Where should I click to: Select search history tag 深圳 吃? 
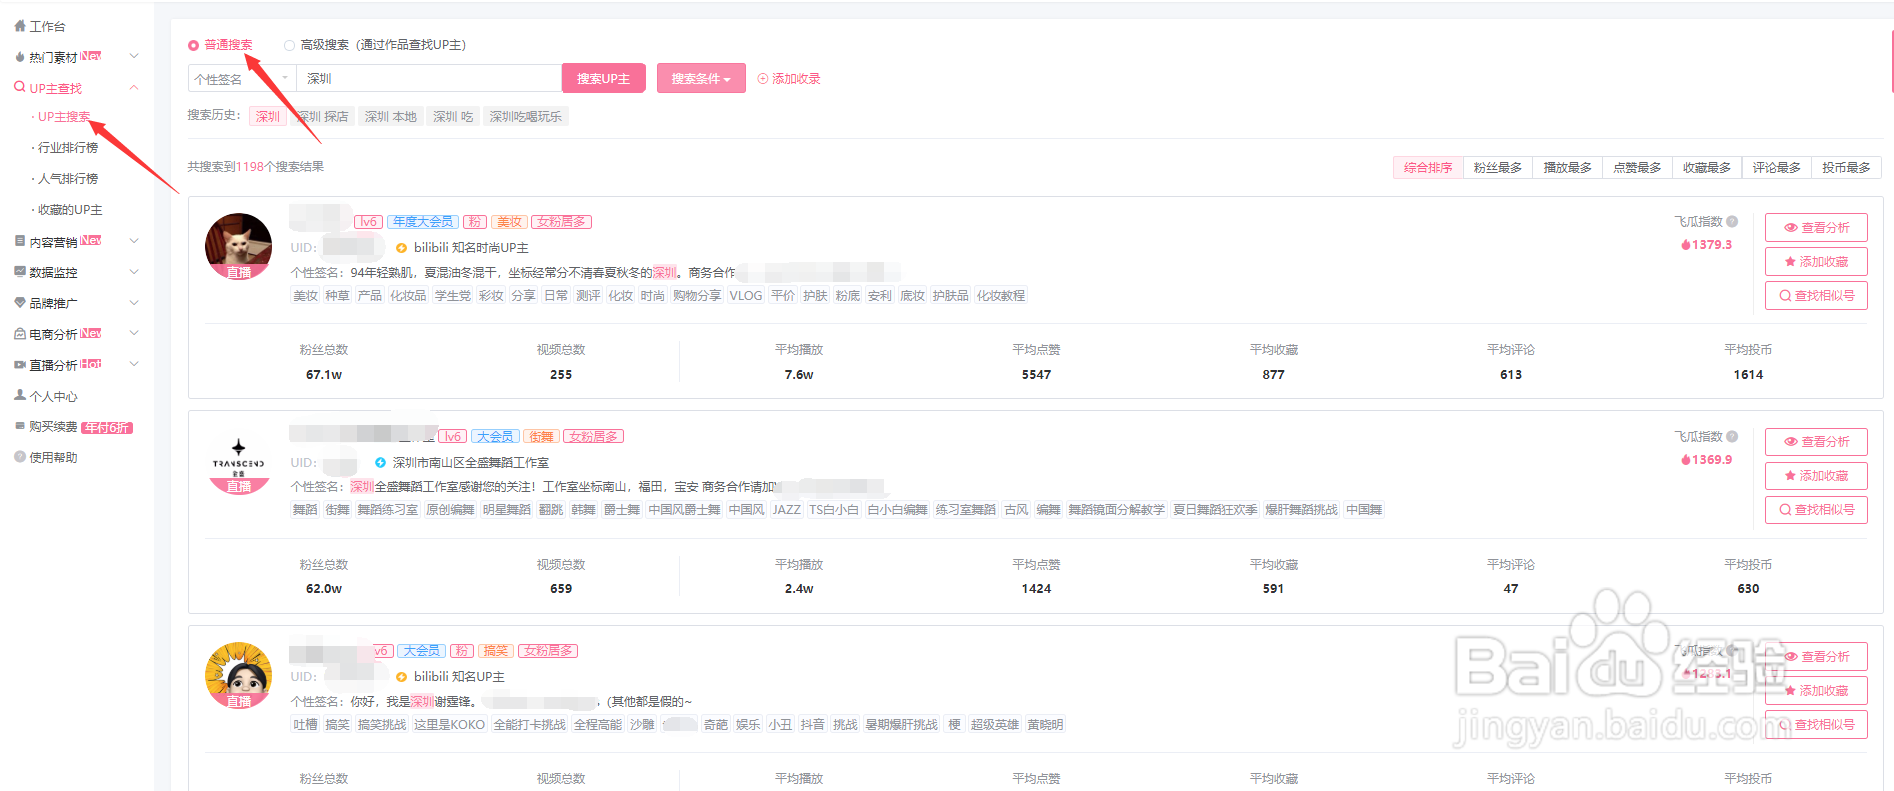pos(453,117)
